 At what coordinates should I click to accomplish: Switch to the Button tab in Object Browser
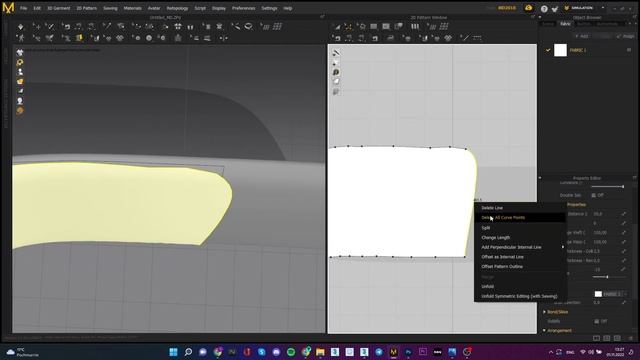point(583,24)
